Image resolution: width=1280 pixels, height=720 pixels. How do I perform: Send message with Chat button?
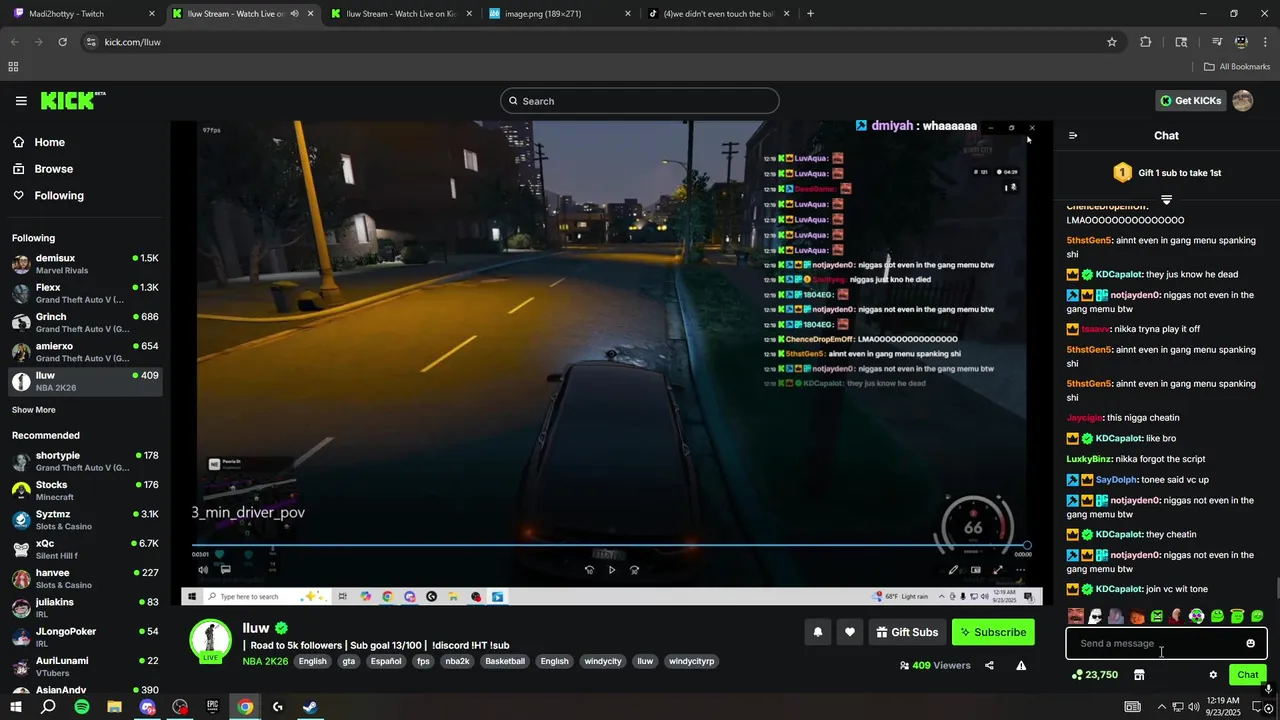pos(1247,675)
